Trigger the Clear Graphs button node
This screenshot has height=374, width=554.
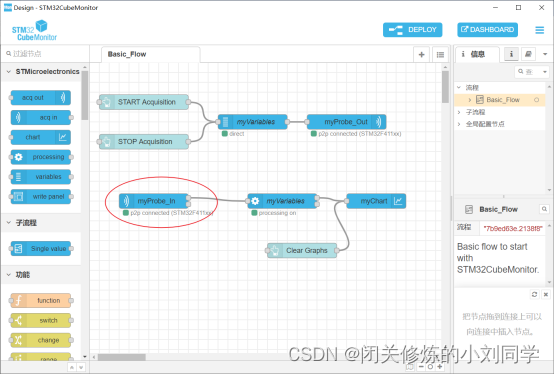[x=302, y=250]
